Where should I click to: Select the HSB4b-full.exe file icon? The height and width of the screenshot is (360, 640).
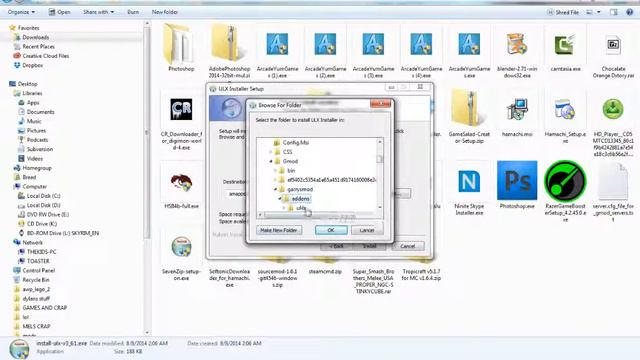[181, 182]
